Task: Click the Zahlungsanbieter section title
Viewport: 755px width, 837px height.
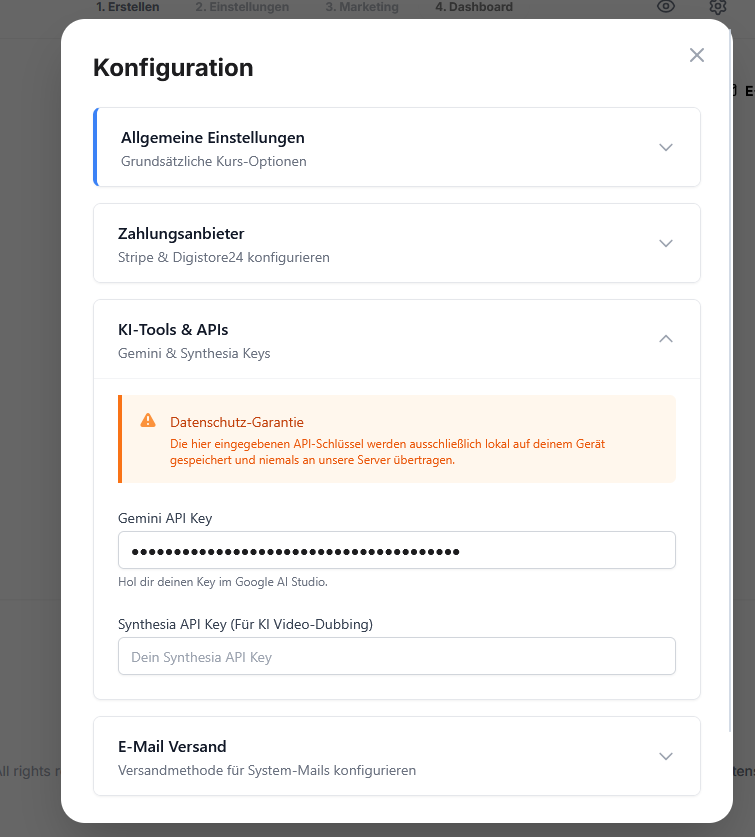Action: tap(181, 233)
